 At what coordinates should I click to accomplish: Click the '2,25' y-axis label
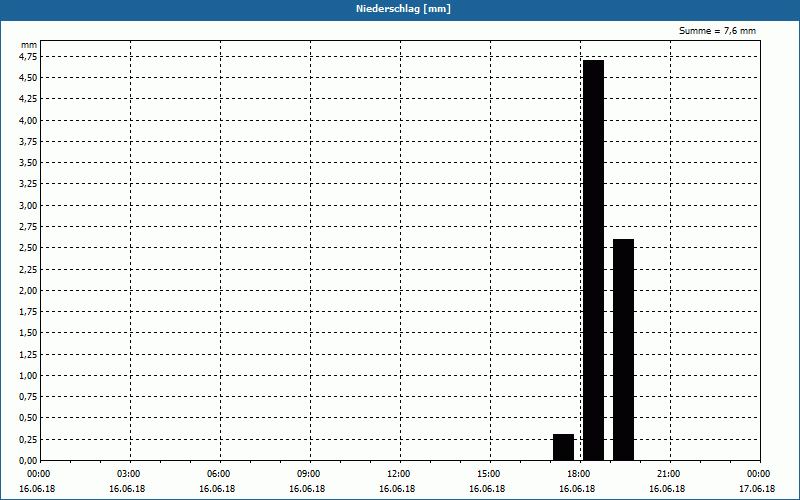28,269
